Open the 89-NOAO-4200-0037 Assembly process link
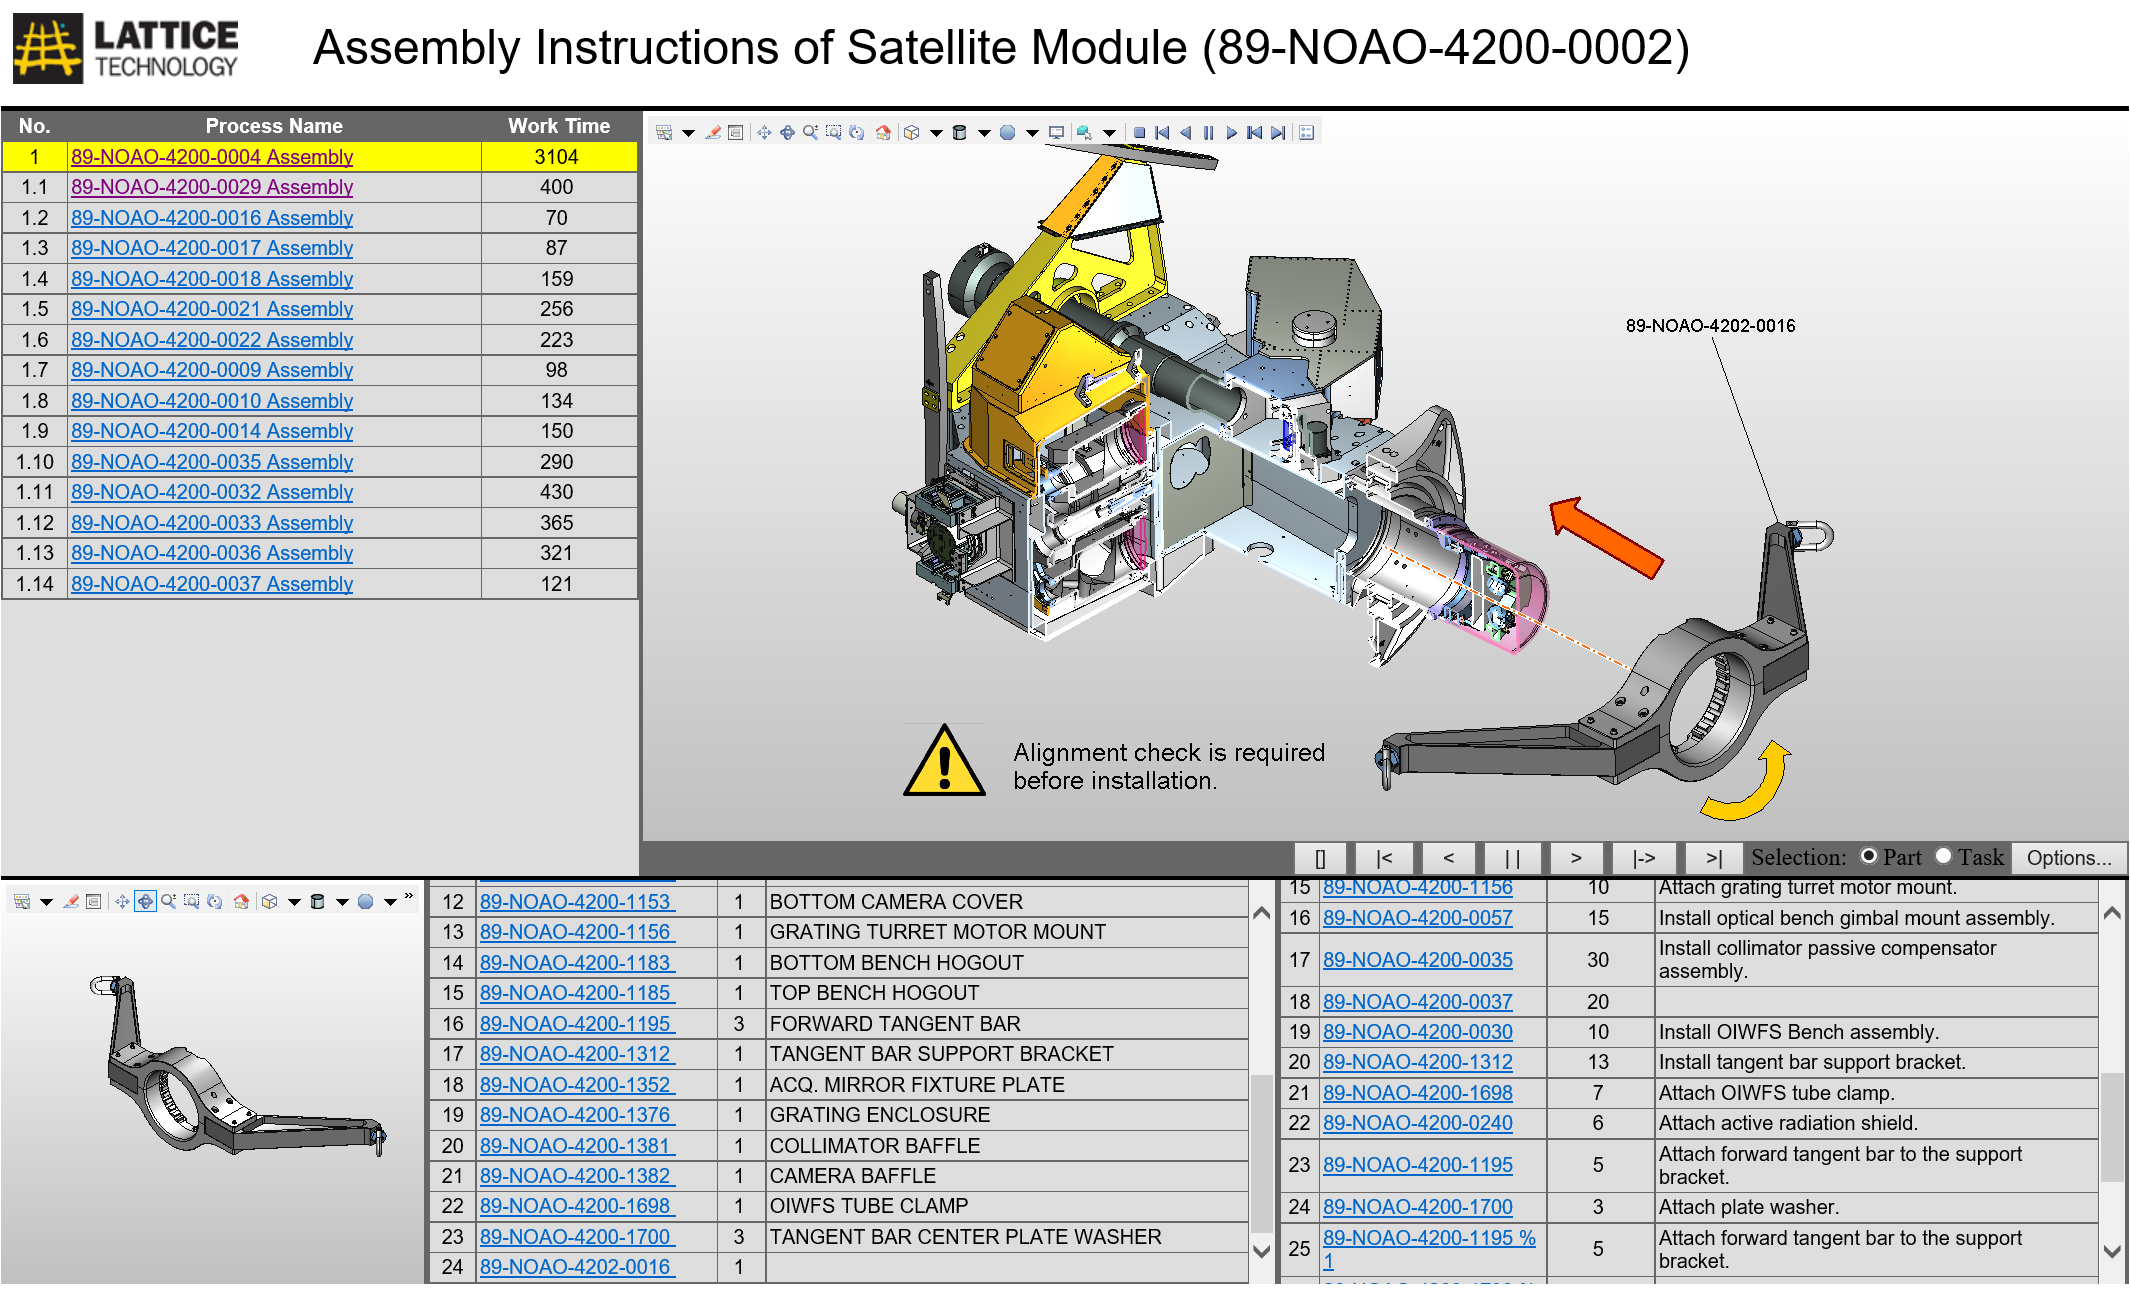The width and height of the screenshot is (2130, 1315). tap(212, 584)
